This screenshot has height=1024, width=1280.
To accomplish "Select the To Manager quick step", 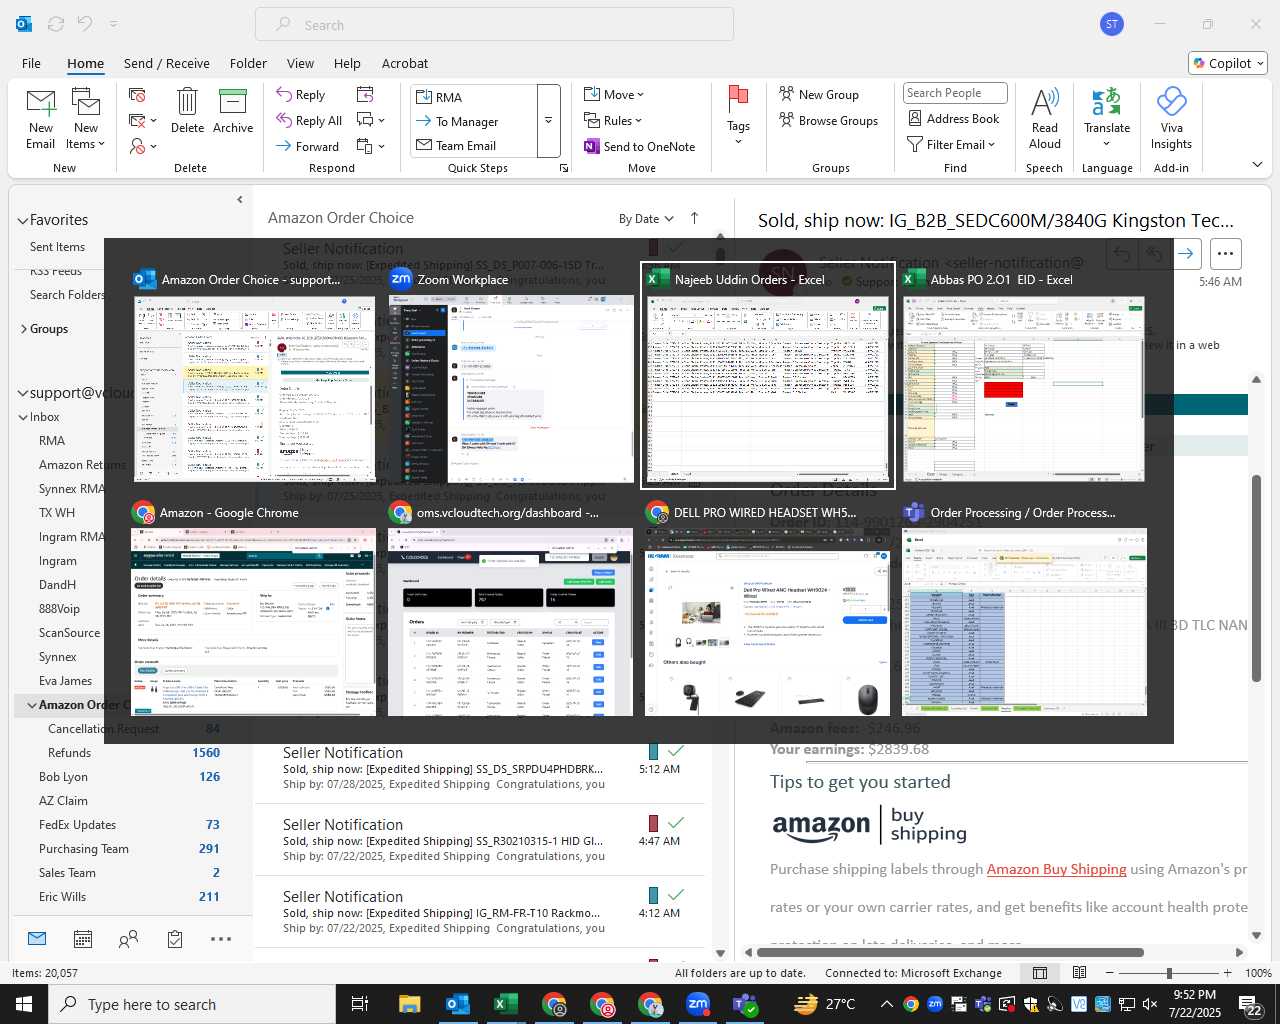I will (474, 121).
